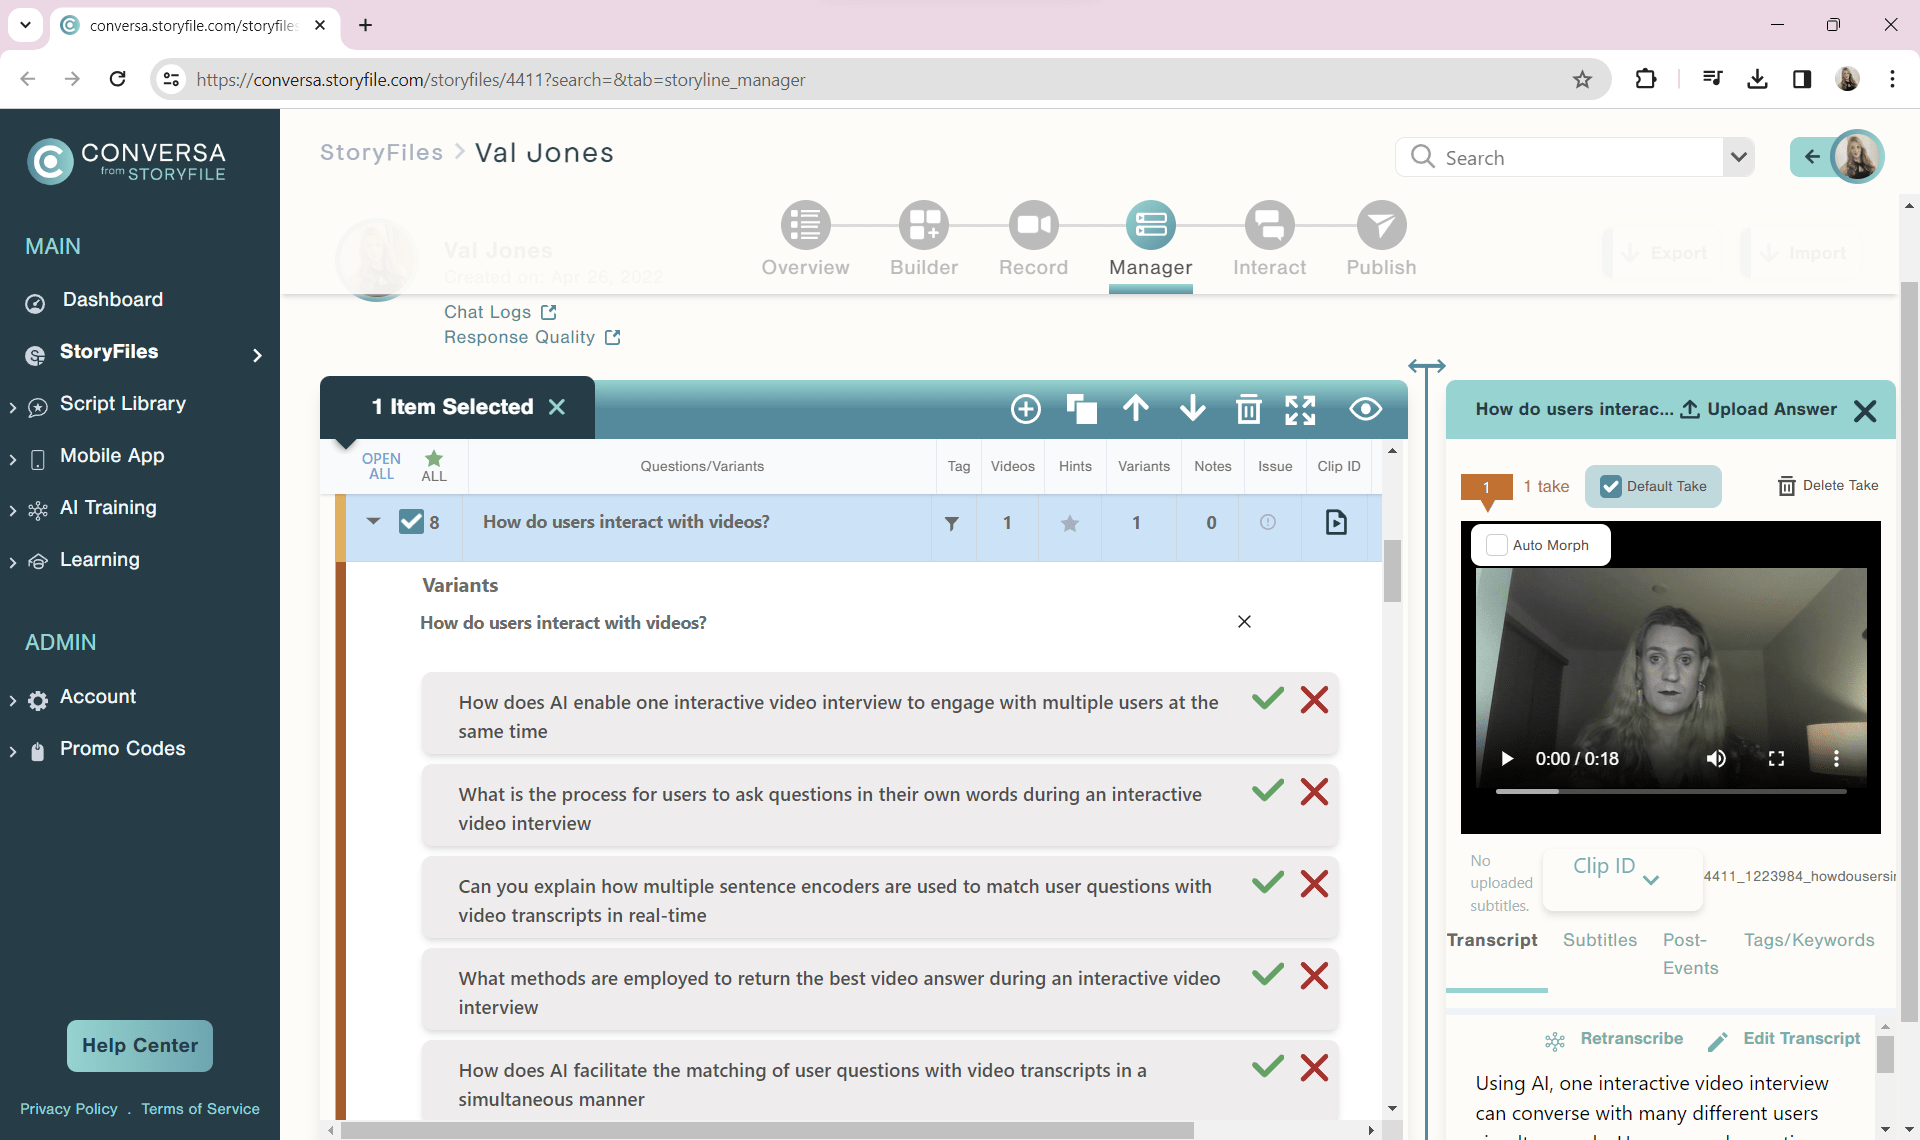Click the trash icon in selection toolbar
The image size is (1920, 1140).
click(x=1248, y=409)
